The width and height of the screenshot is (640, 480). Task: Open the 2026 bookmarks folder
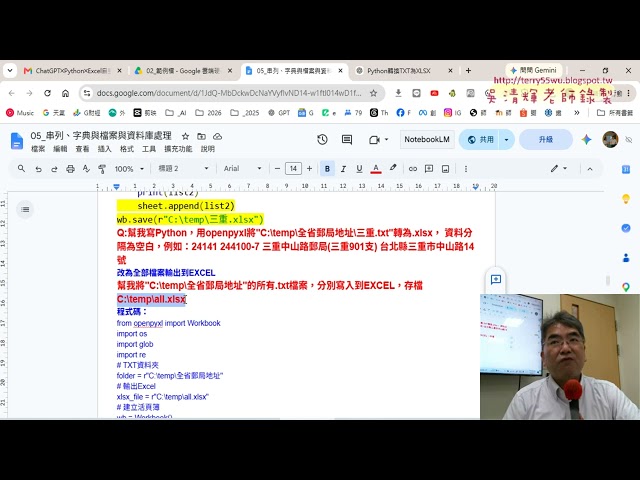pyautogui.click(x=209, y=113)
